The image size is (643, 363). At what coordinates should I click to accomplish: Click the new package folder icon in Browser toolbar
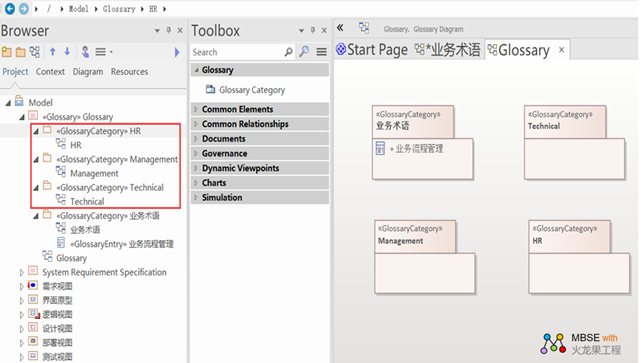coord(21,52)
